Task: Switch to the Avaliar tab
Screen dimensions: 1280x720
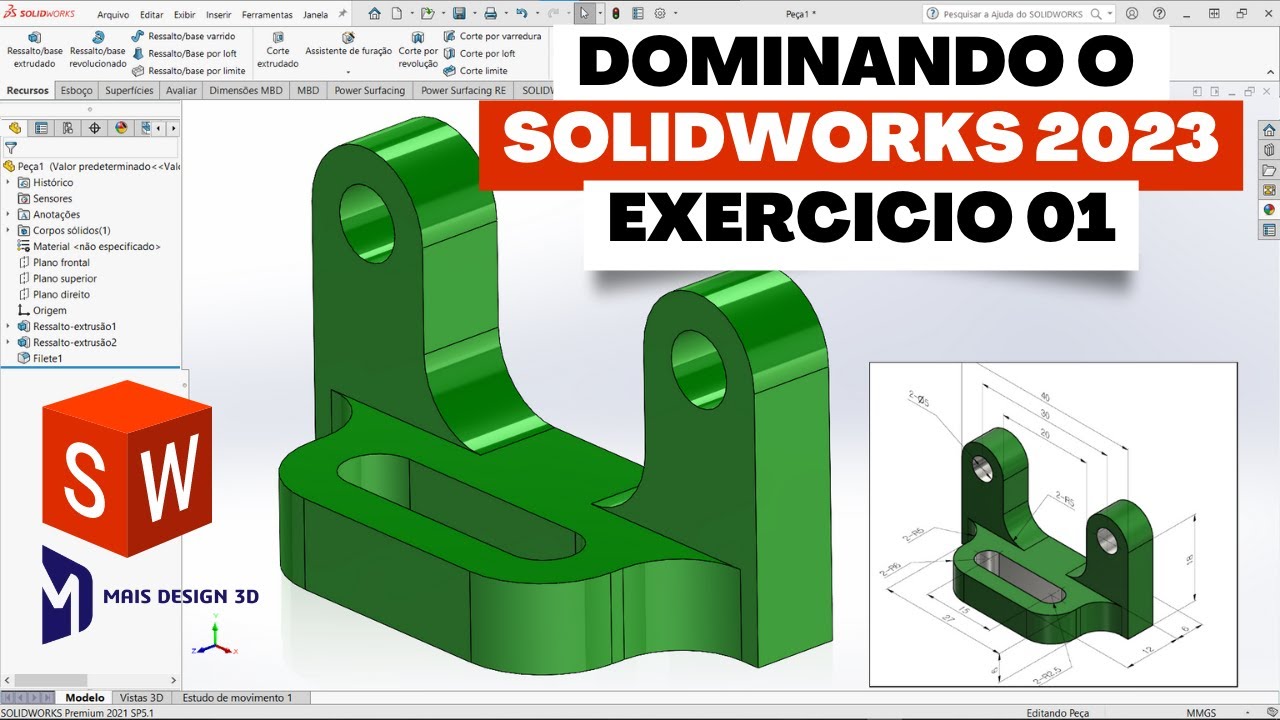Action: [181, 90]
